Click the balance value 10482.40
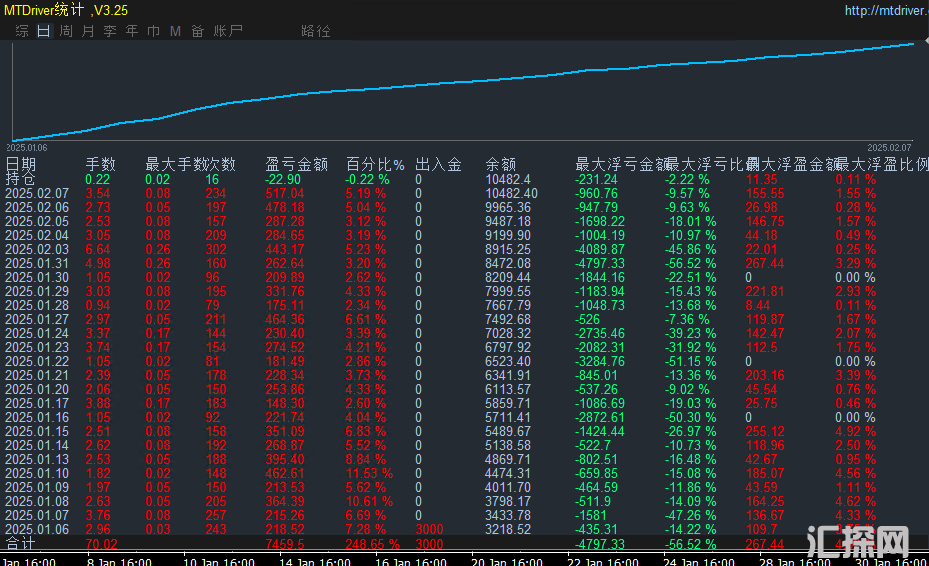Image resolution: width=929 pixels, height=566 pixels. point(511,193)
